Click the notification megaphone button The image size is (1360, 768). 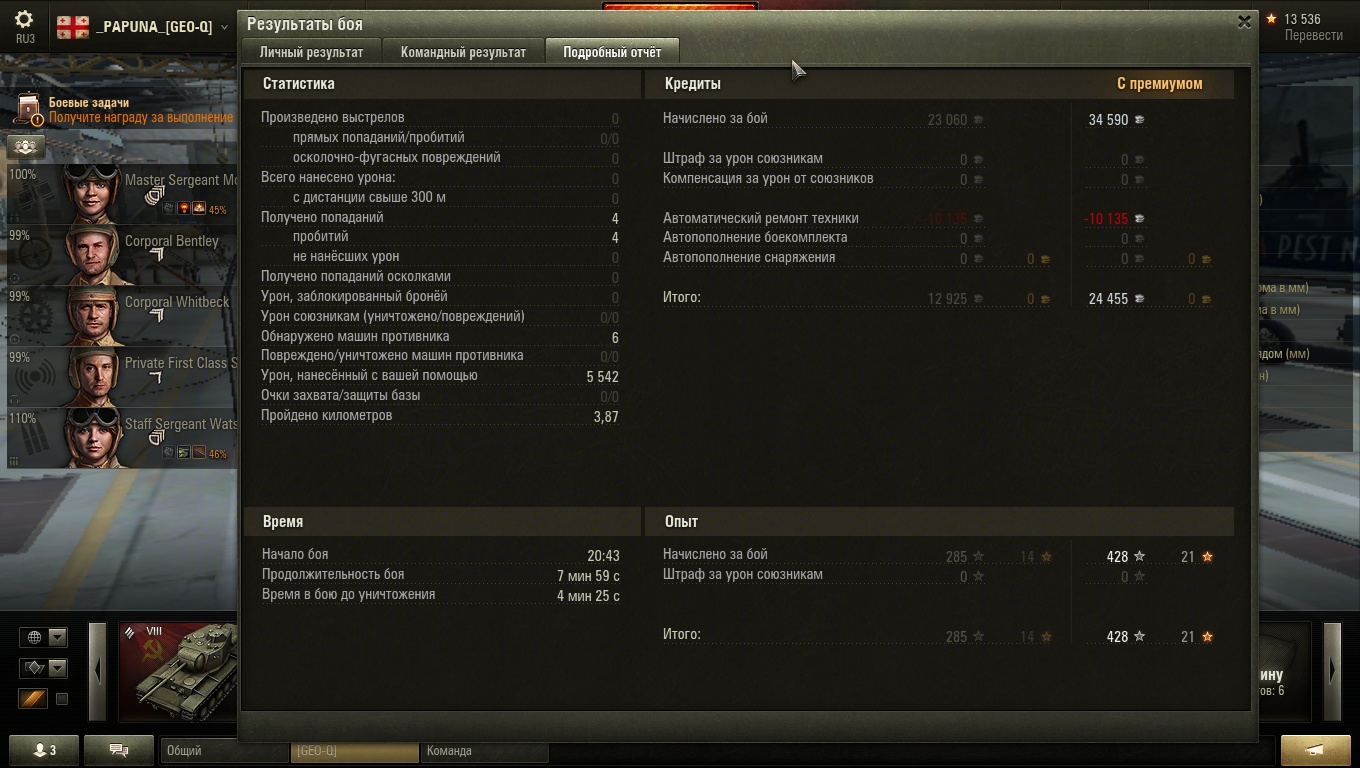1316,750
